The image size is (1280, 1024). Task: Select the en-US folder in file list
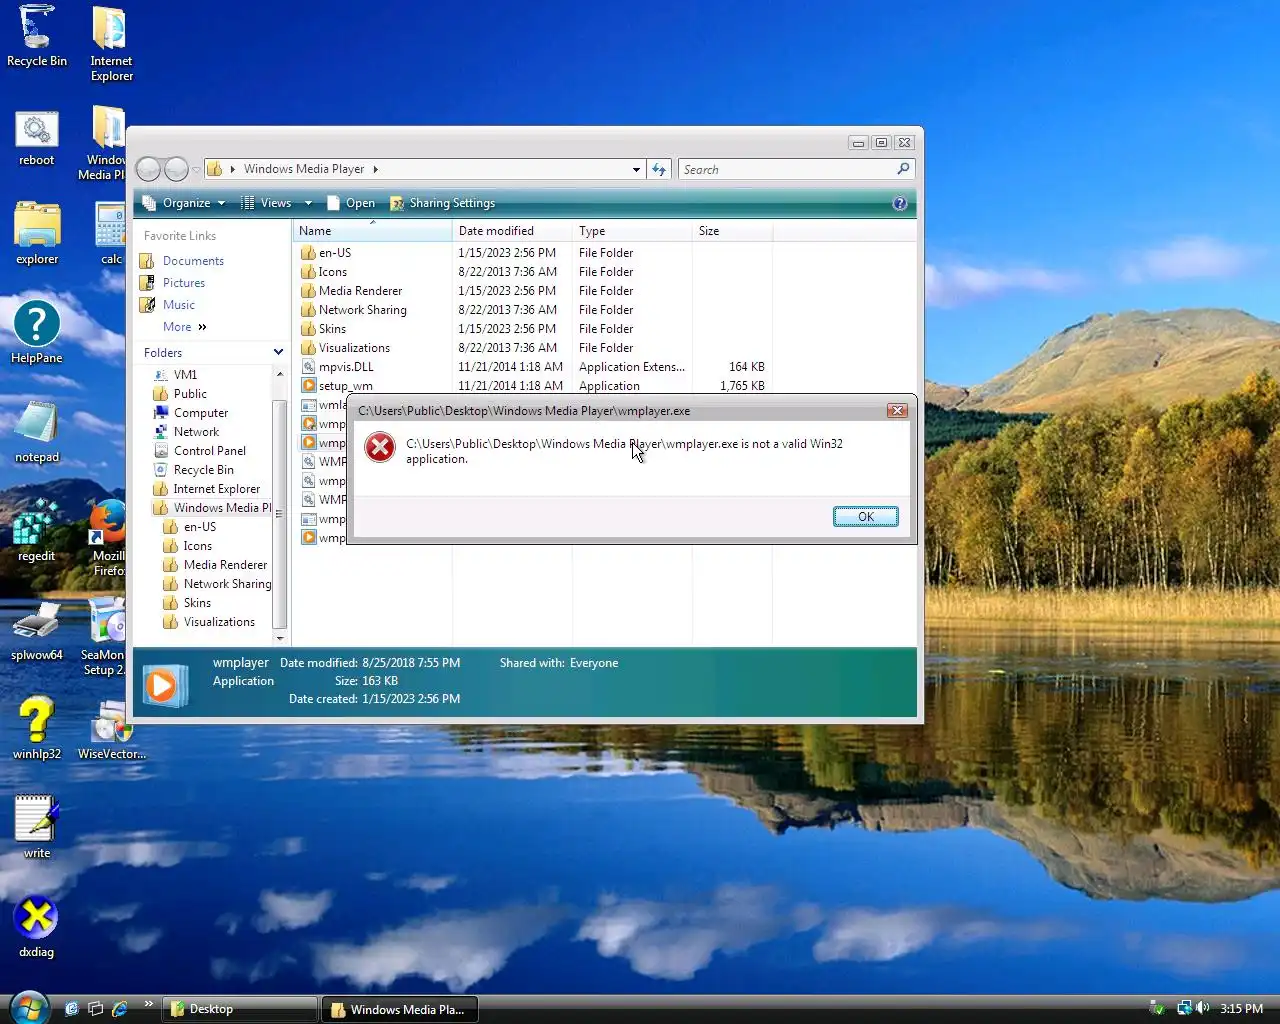(x=335, y=253)
